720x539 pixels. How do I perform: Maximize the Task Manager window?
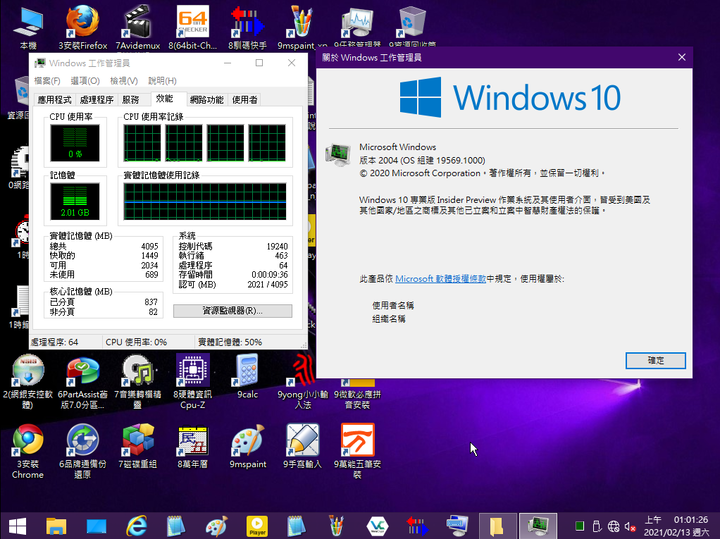click(x=259, y=63)
